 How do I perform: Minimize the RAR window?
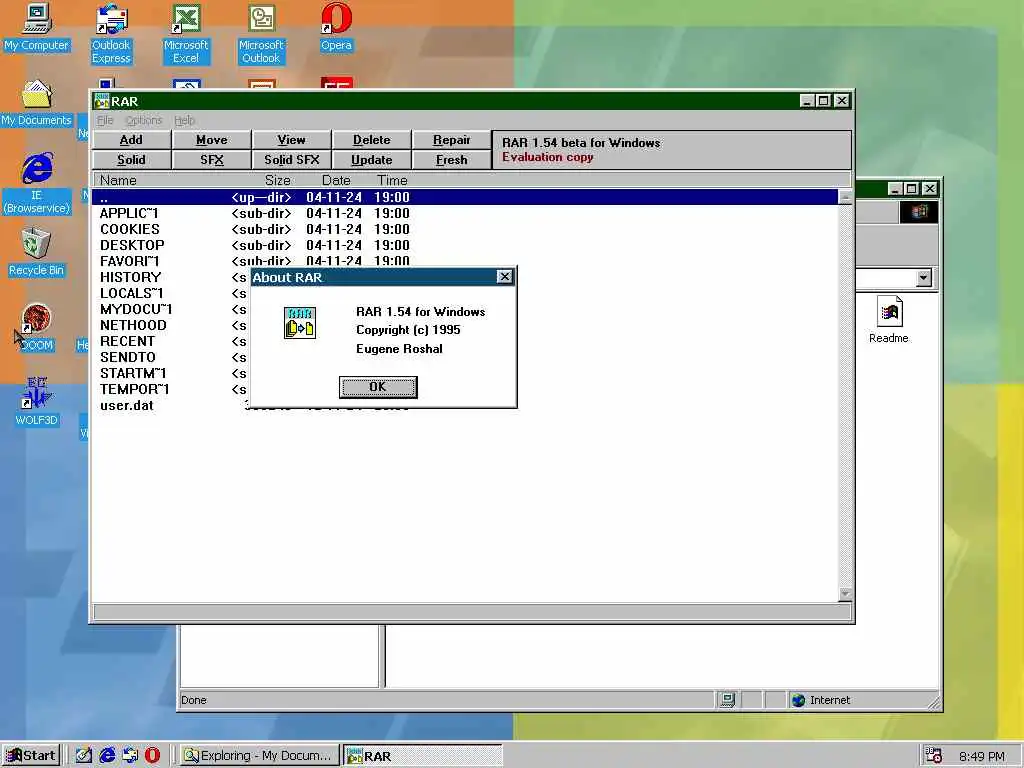807,101
